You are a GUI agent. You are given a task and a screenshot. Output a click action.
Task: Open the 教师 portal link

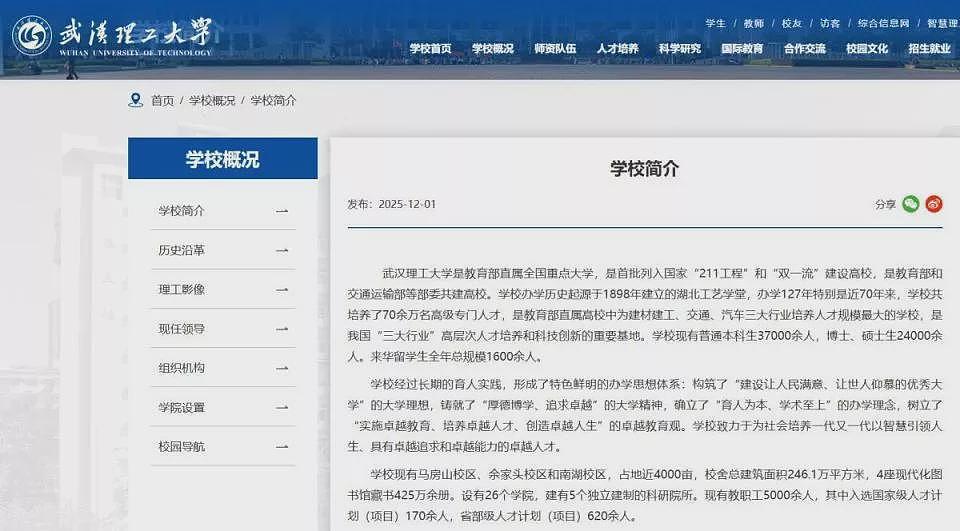[x=754, y=23]
